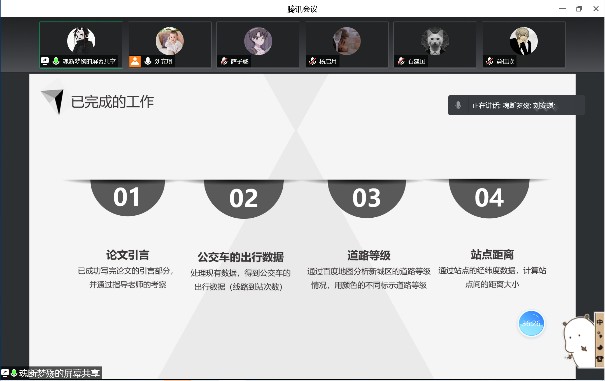The width and height of the screenshot is (605, 381).
Task: Click the green microphone icon on first participant tile
Action: click(x=56, y=61)
